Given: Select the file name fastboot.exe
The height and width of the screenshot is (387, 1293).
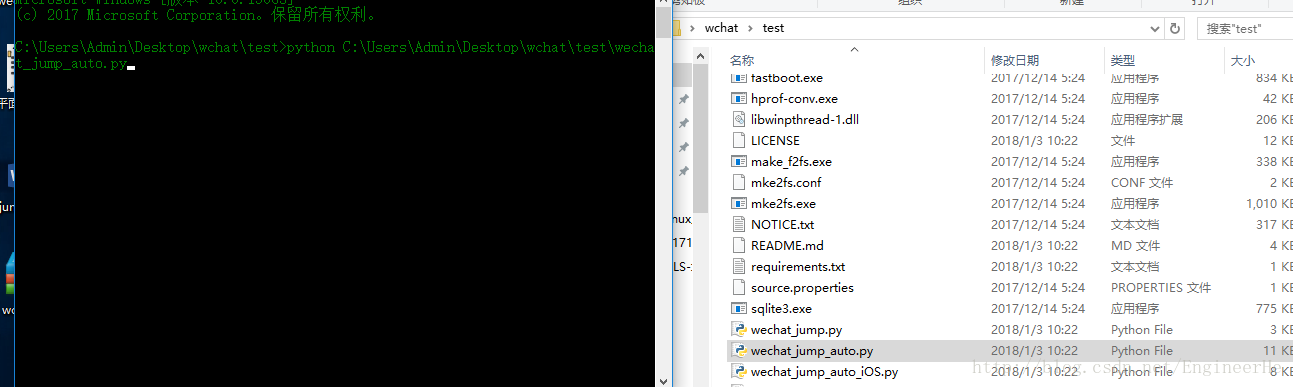Looking at the screenshot, I should click(787, 78).
